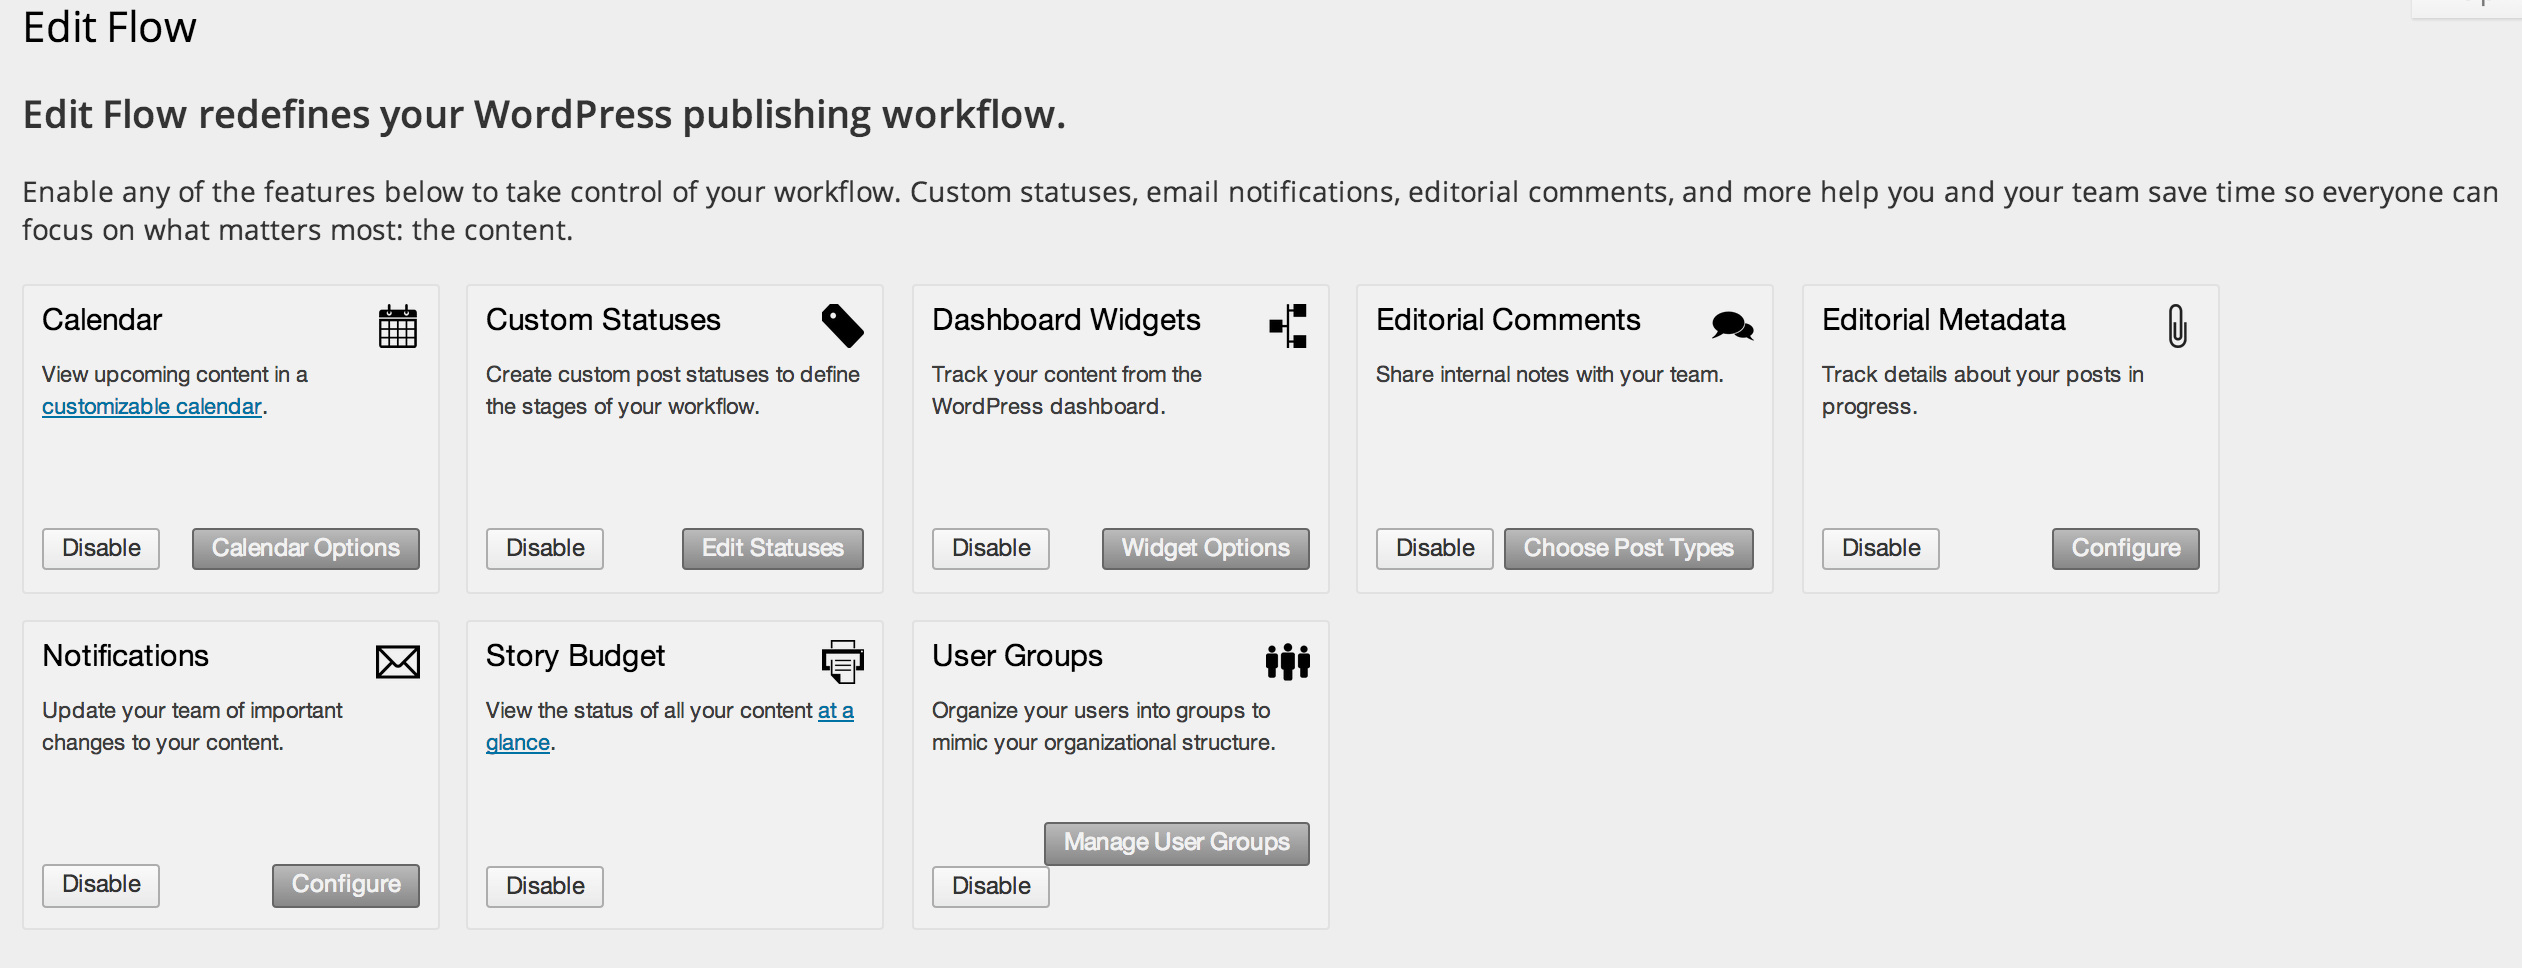The image size is (2522, 968).
Task: Disable the Calendar feature
Action: 100,548
